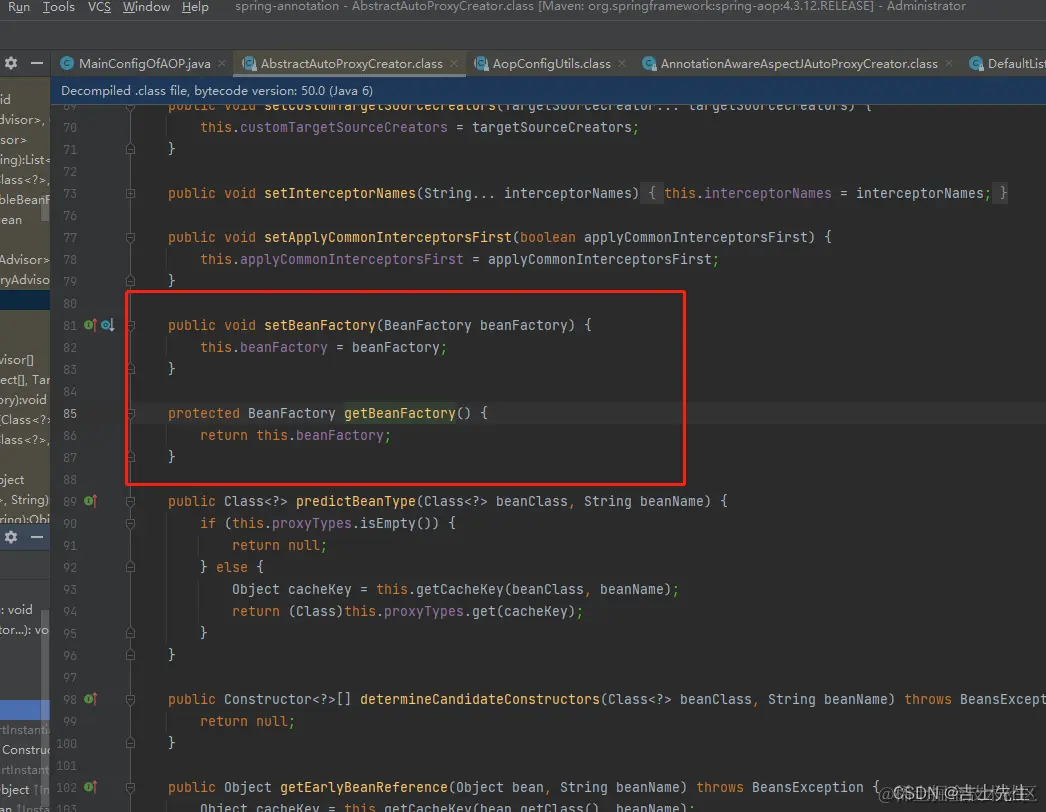Open the Help menu
1046x812 pixels.
point(195,7)
